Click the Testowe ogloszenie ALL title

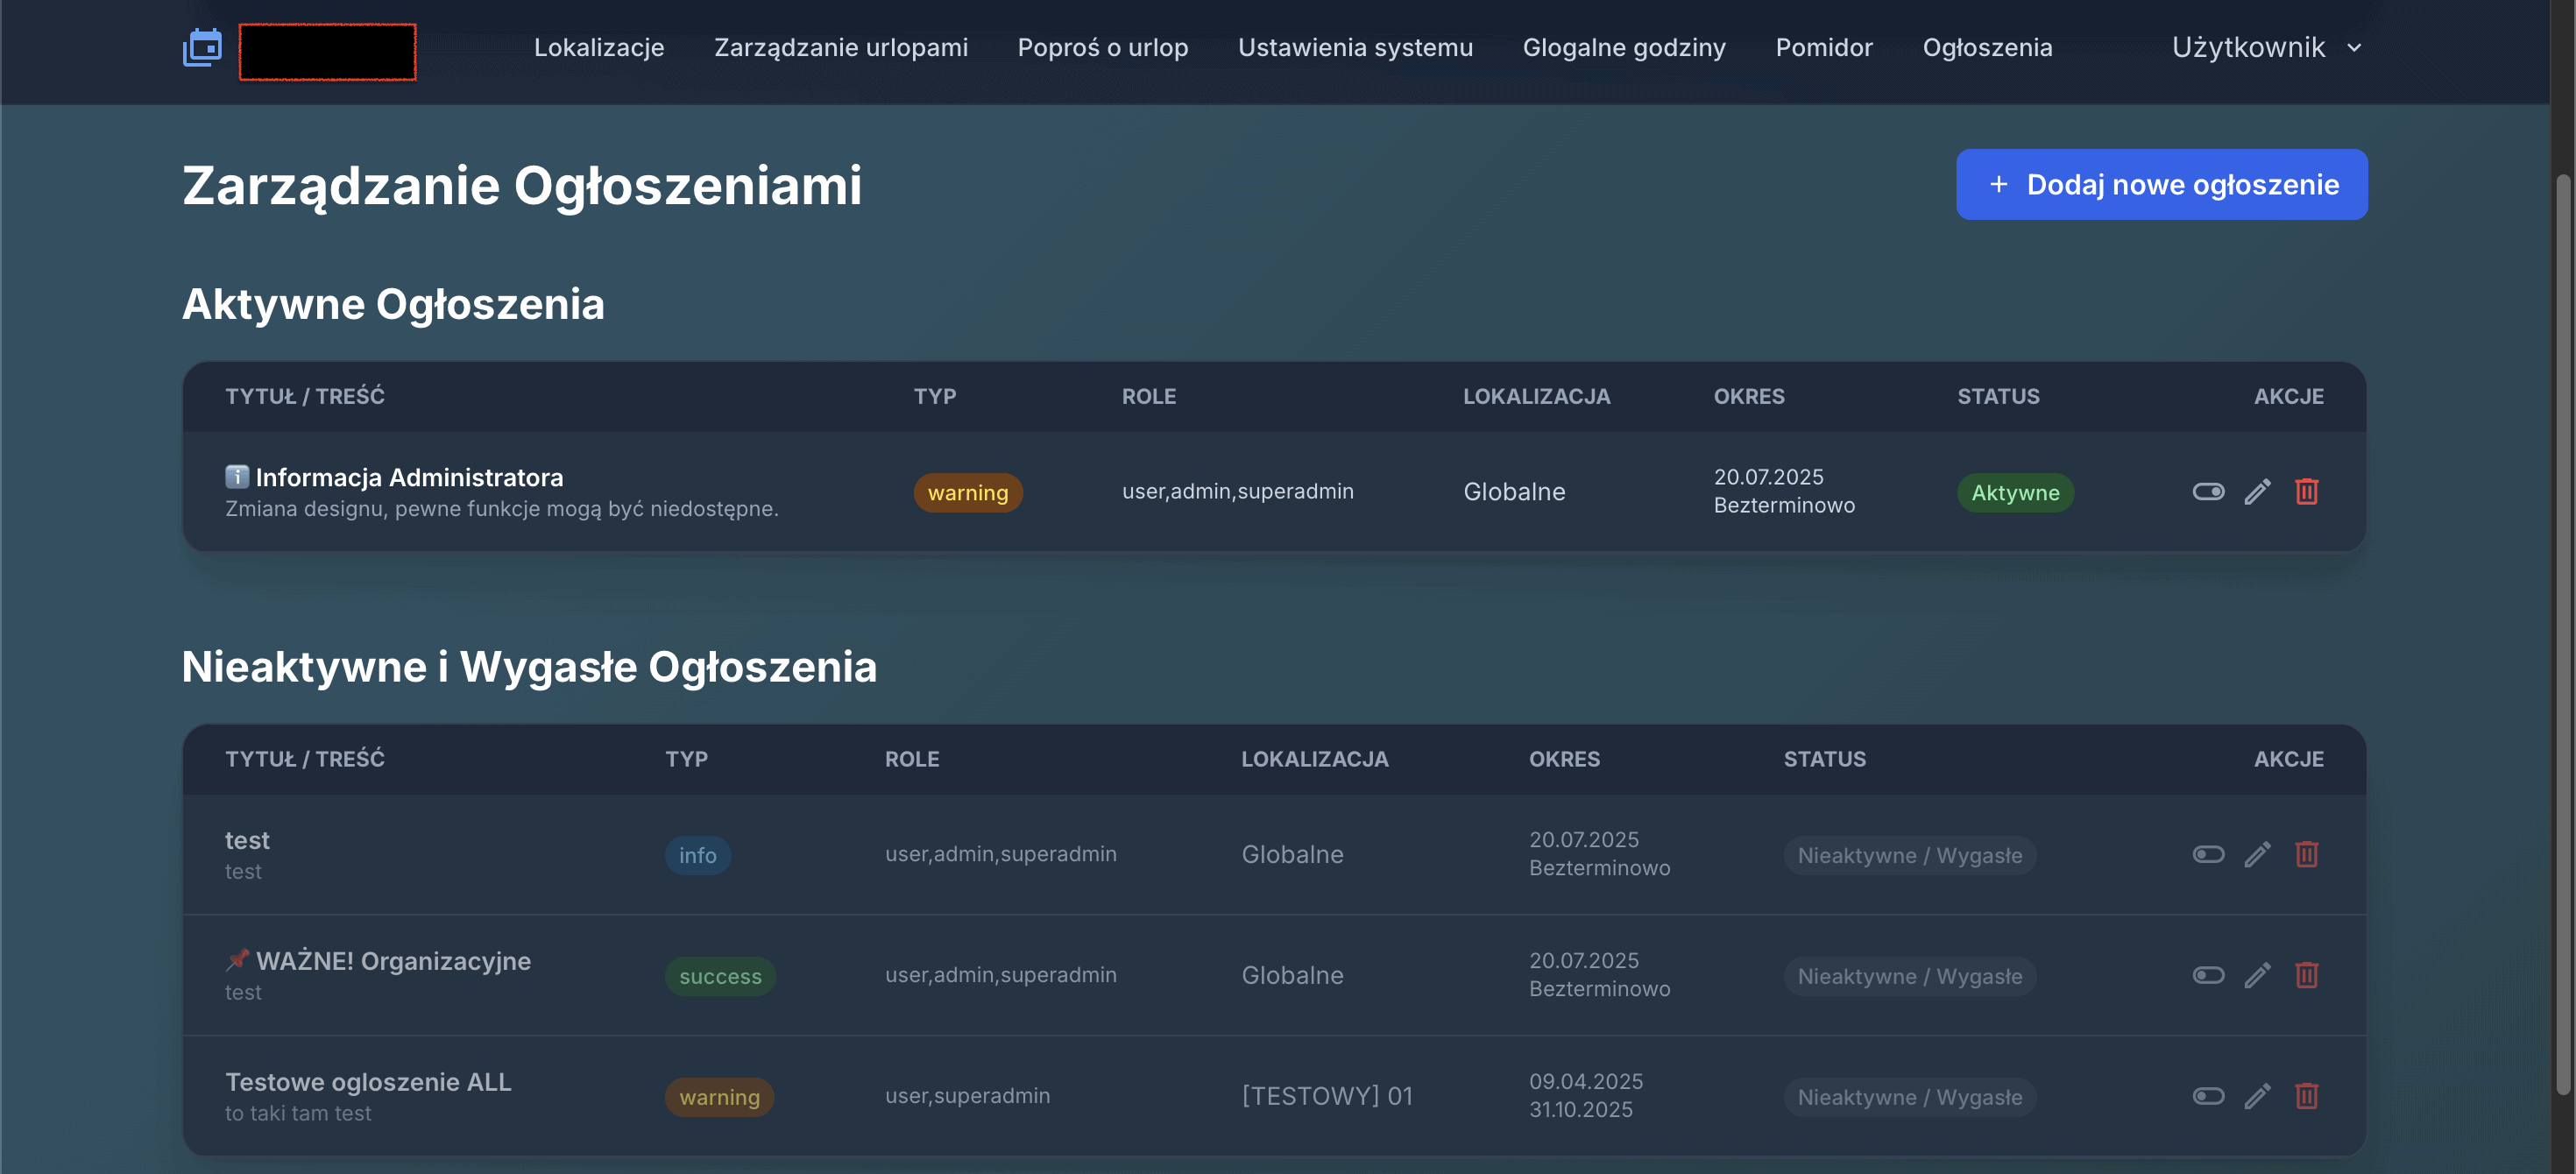pyautogui.click(x=368, y=1082)
